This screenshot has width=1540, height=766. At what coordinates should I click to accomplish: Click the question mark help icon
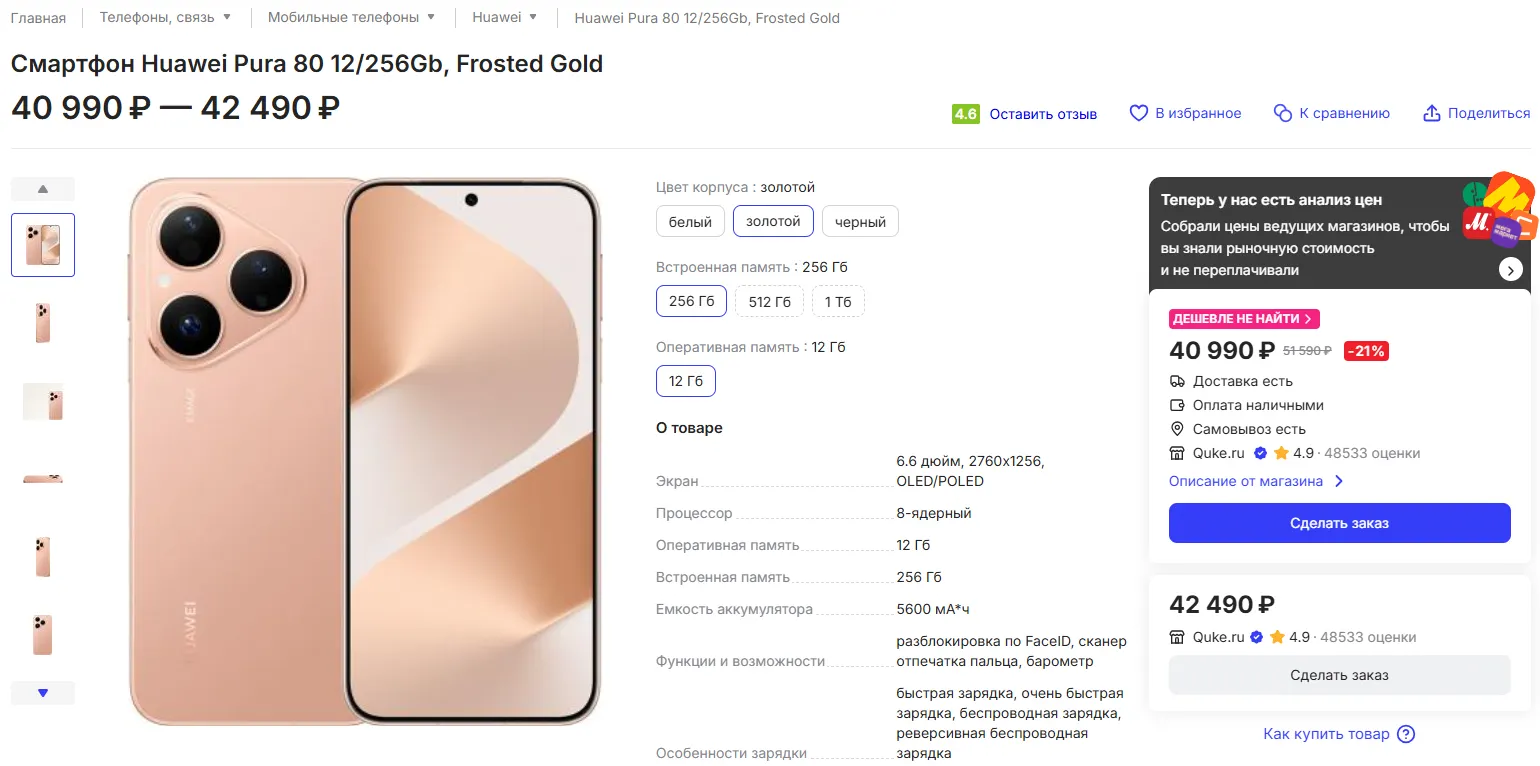click(1406, 734)
